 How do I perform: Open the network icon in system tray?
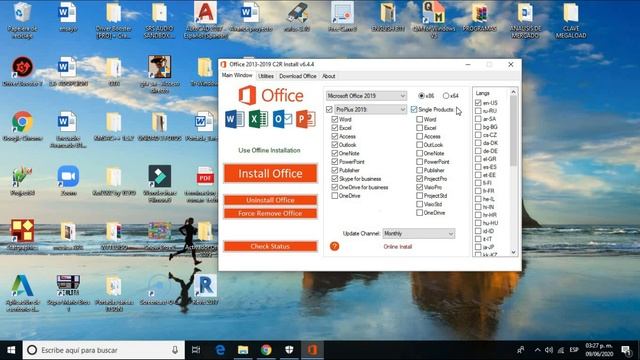point(561,350)
